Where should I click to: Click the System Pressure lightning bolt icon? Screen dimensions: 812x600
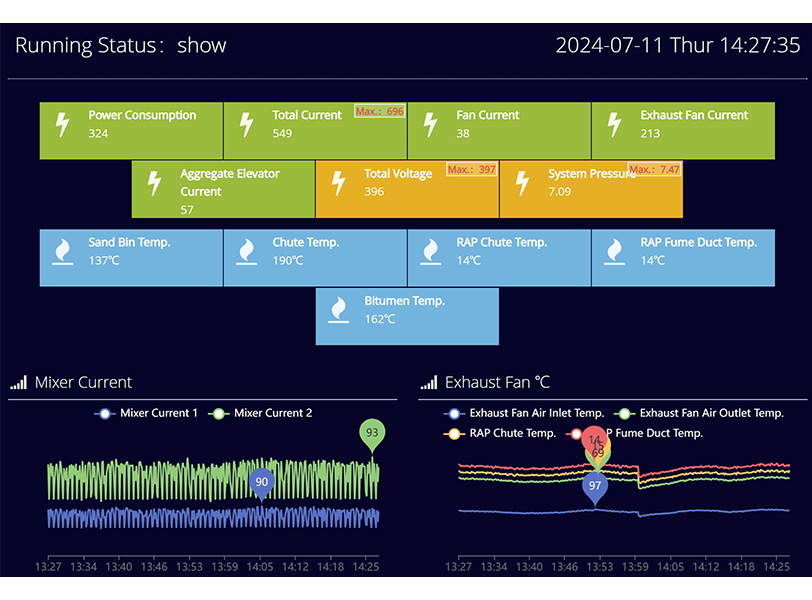pos(522,183)
